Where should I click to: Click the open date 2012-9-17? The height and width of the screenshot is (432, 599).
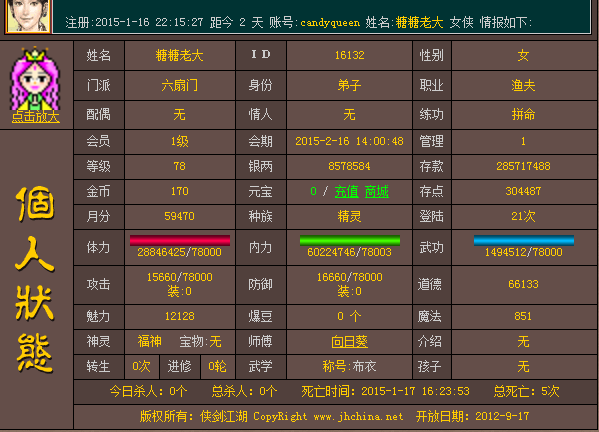pos(502,416)
